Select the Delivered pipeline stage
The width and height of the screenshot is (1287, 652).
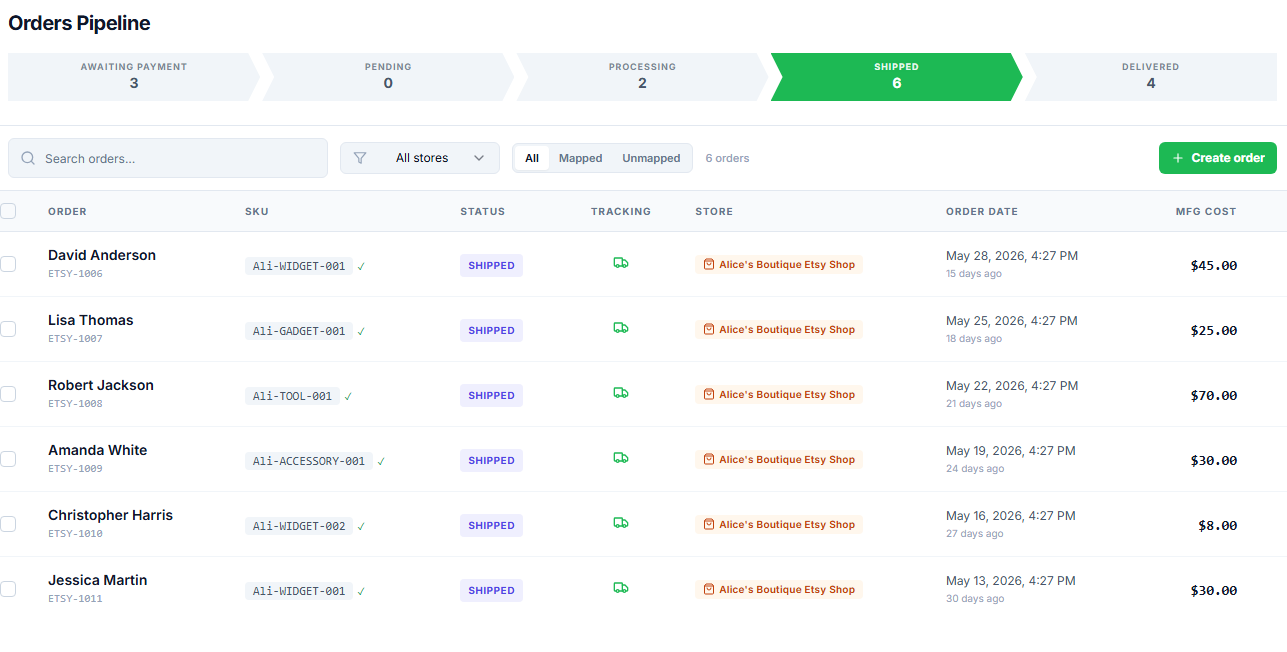(x=1150, y=77)
